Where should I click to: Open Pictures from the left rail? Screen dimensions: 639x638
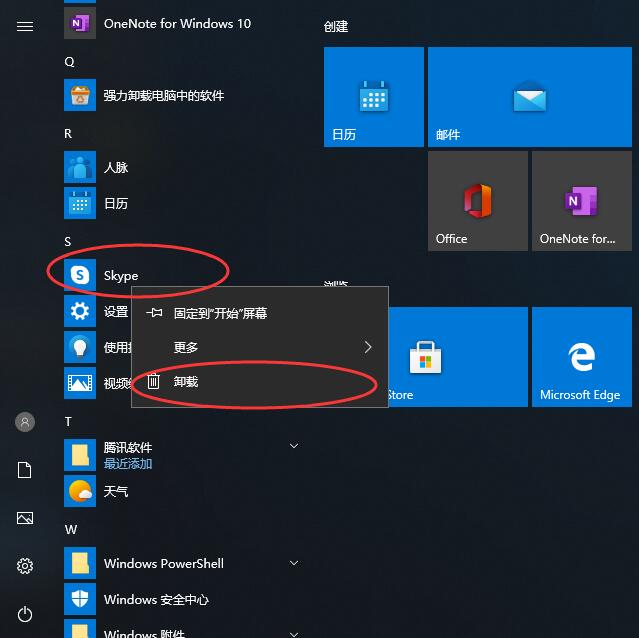[25, 518]
